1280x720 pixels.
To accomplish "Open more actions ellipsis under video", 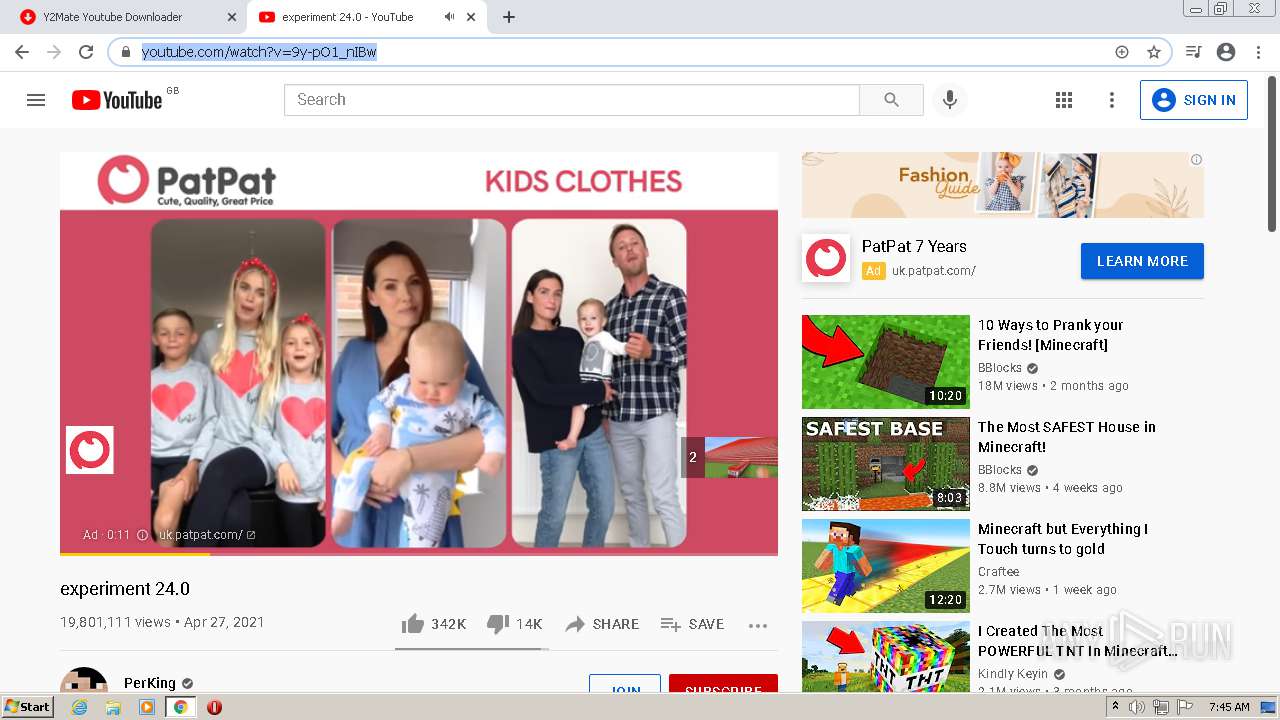I will [x=758, y=625].
